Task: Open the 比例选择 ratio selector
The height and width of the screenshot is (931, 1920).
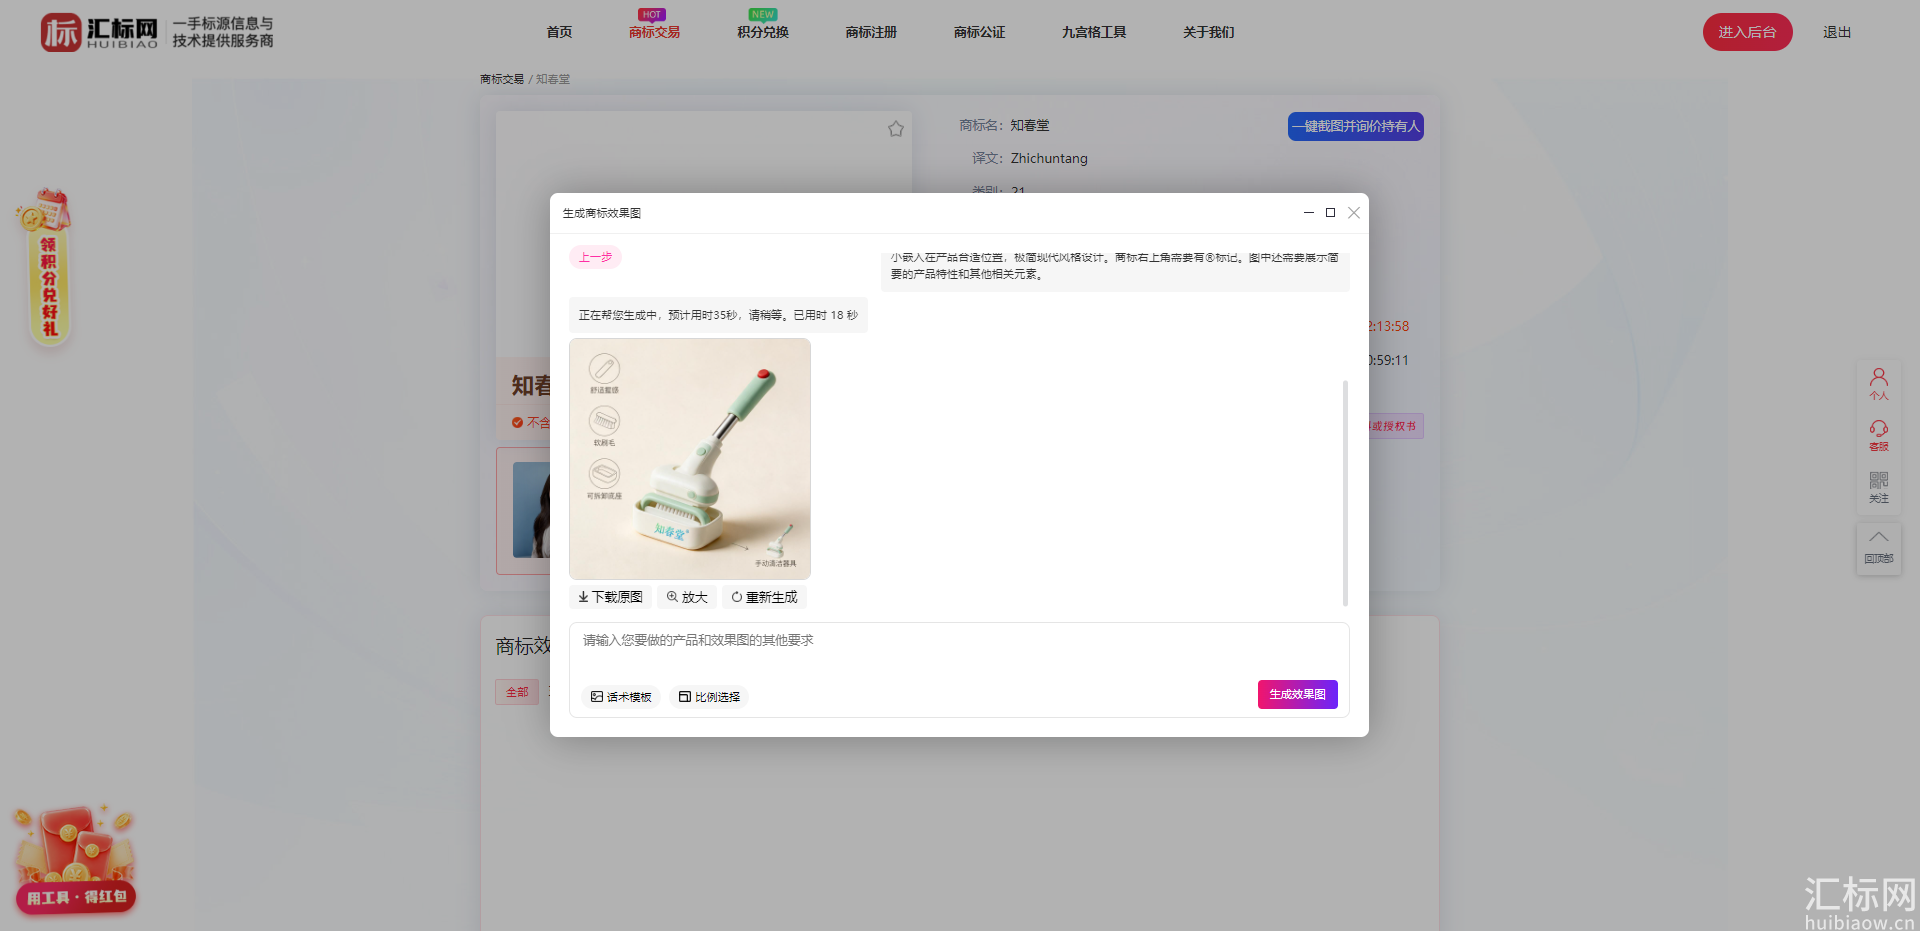Action: (x=709, y=697)
